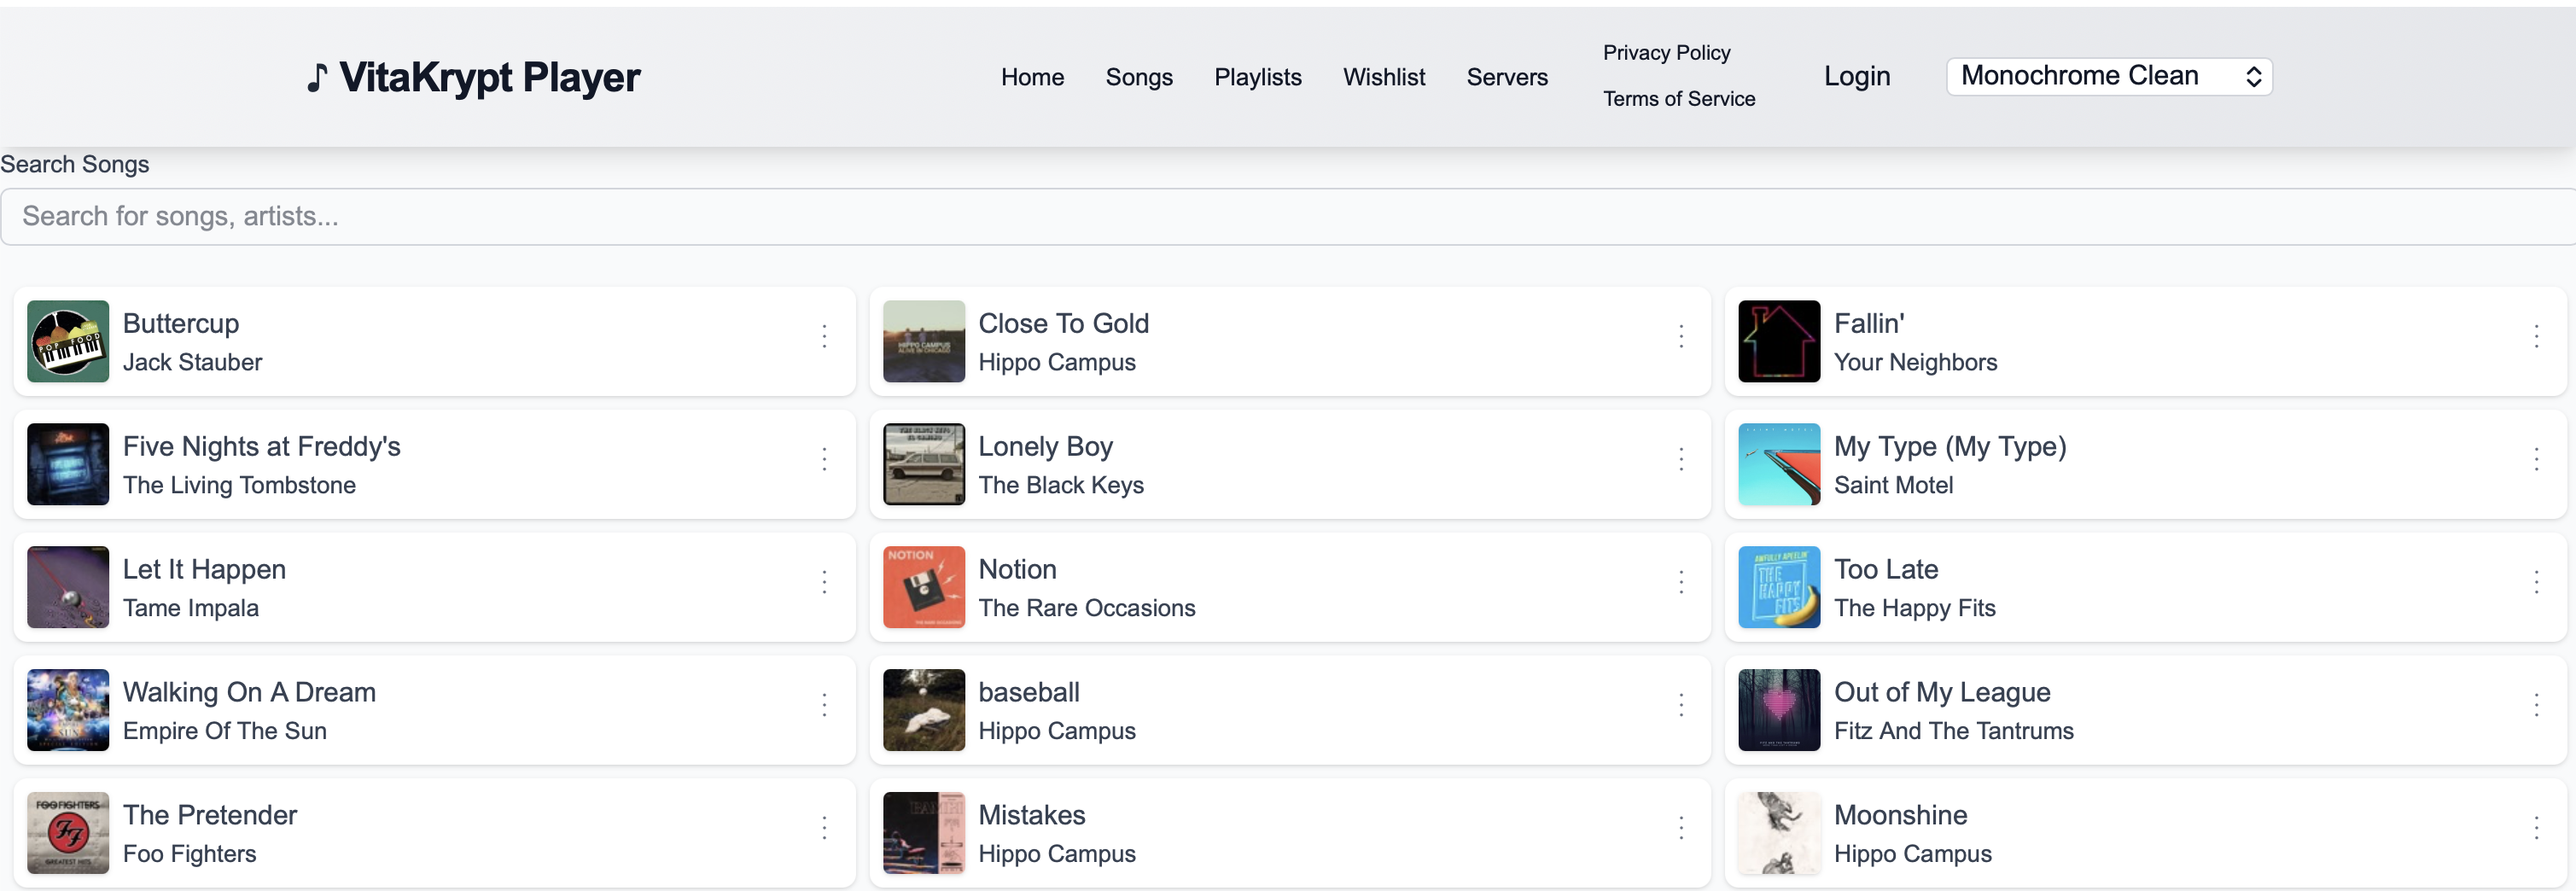2576x891 pixels.
Task: Click the Five Nights at Freddy's album cover
Action: [68, 464]
